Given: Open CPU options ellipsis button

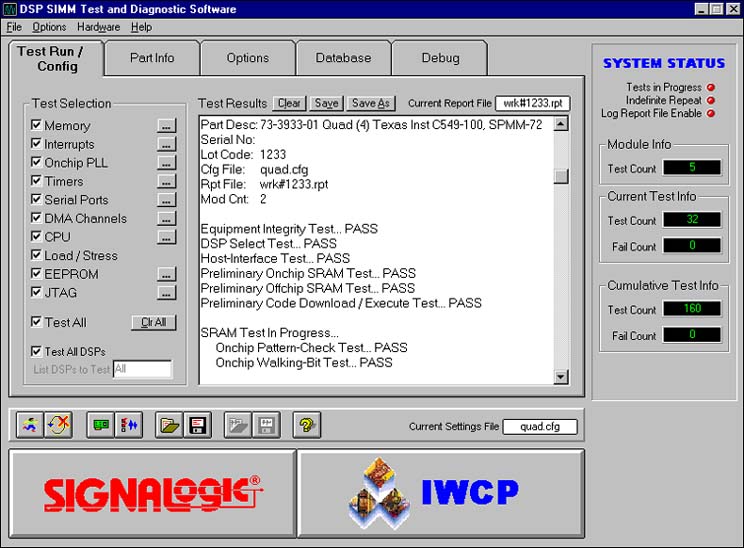Looking at the screenshot, I should [x=166, y=237].
